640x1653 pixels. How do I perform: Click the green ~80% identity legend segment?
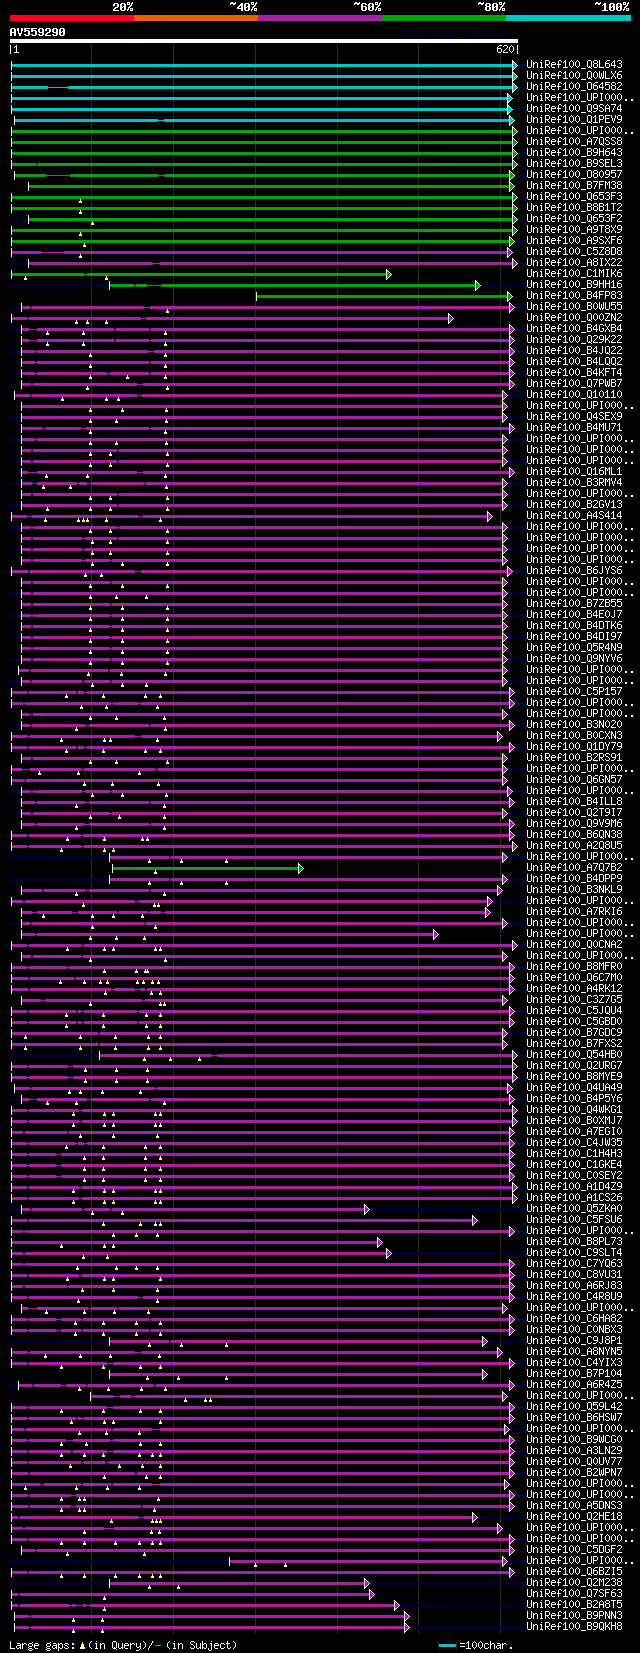[444, 17]
